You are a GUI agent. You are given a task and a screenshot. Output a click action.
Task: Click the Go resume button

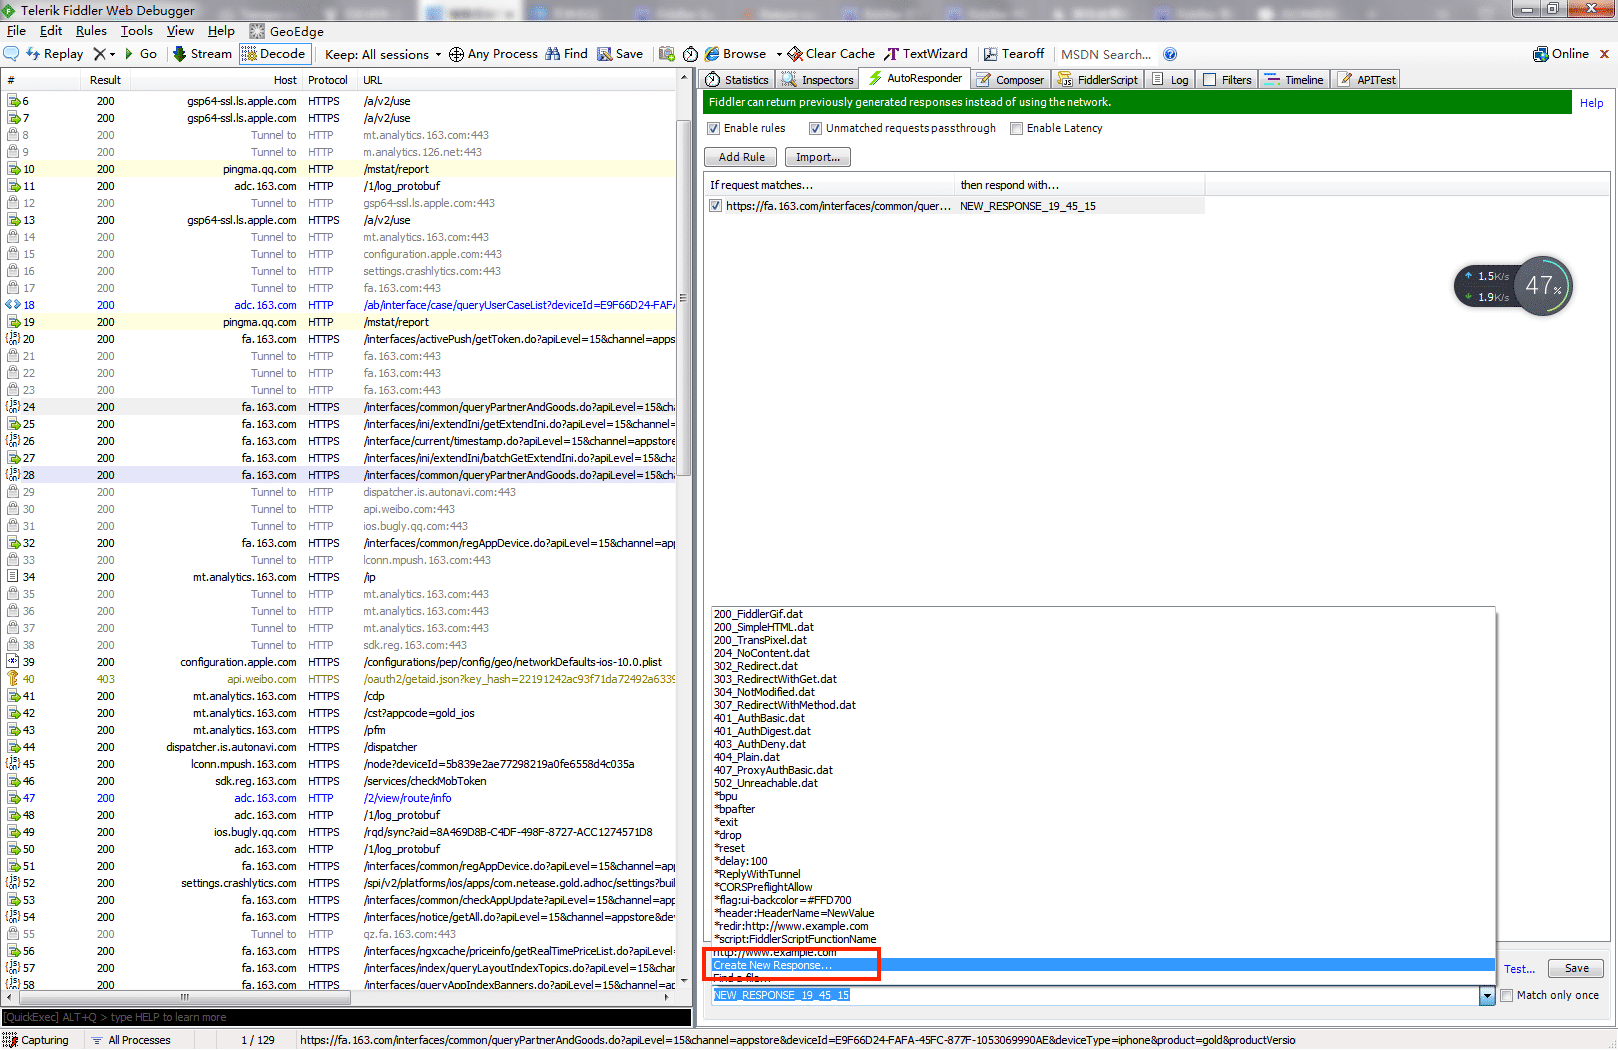(x=141, y=54)
